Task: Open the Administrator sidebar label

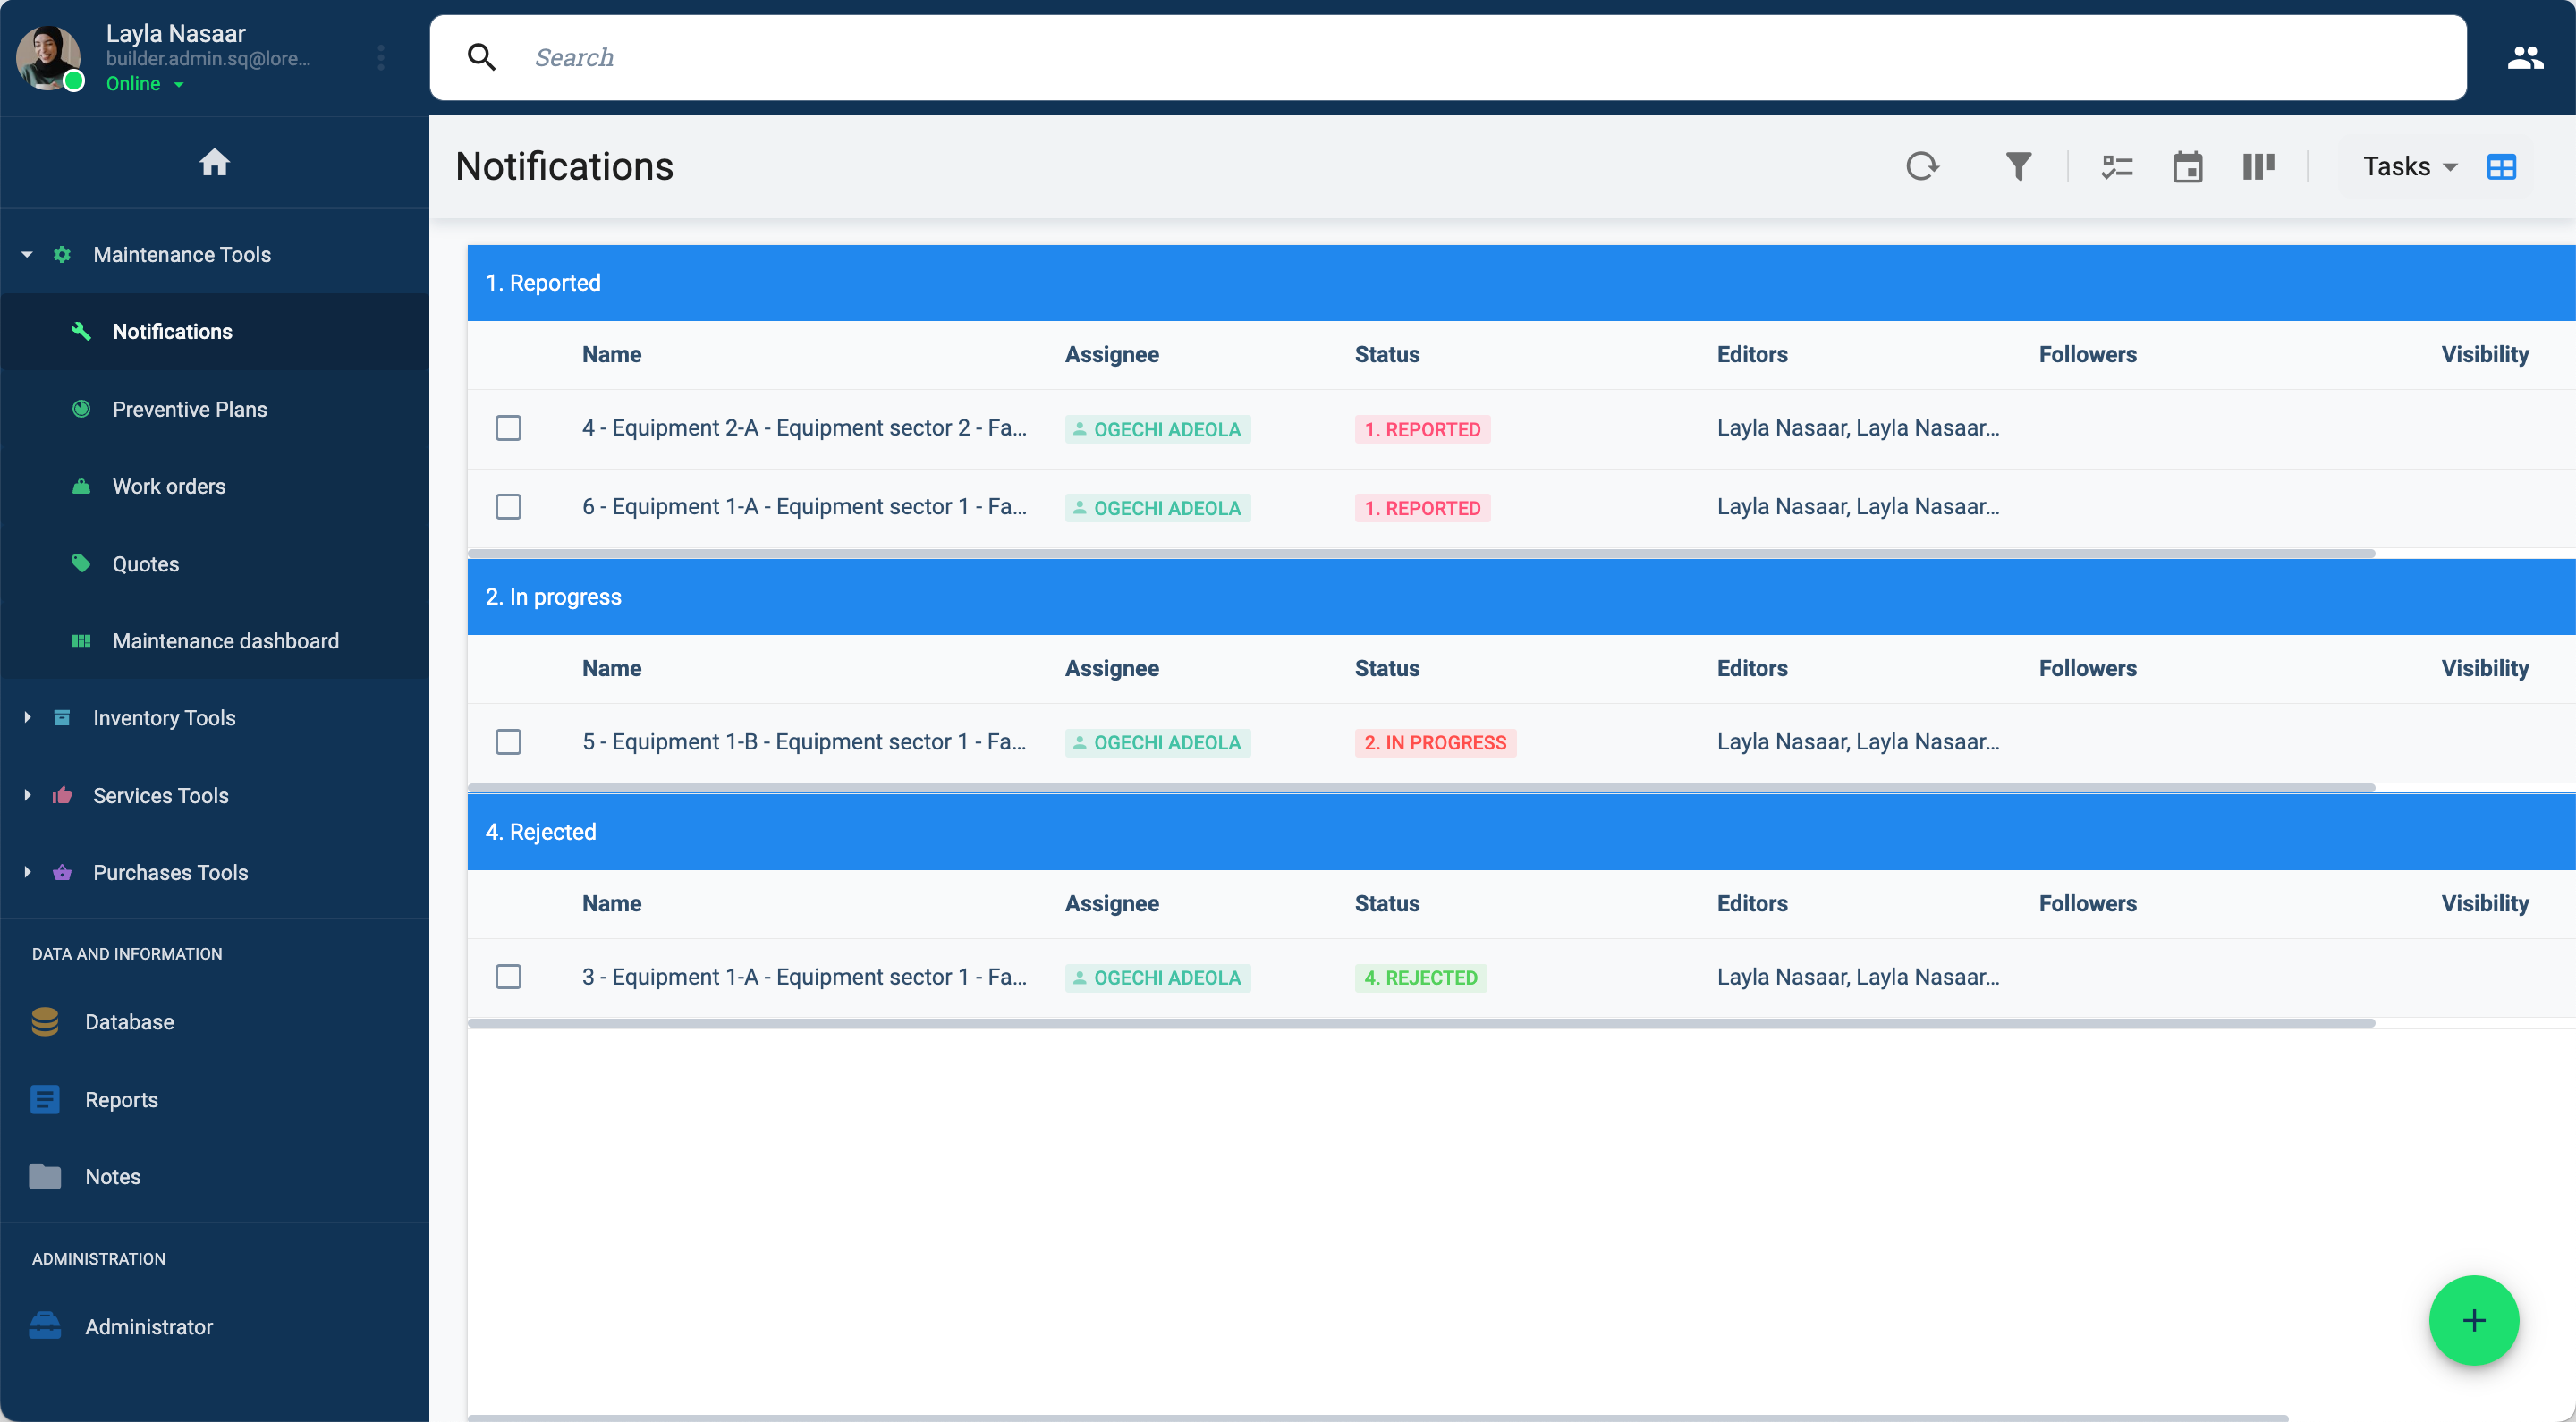Action: (149, 1327)
